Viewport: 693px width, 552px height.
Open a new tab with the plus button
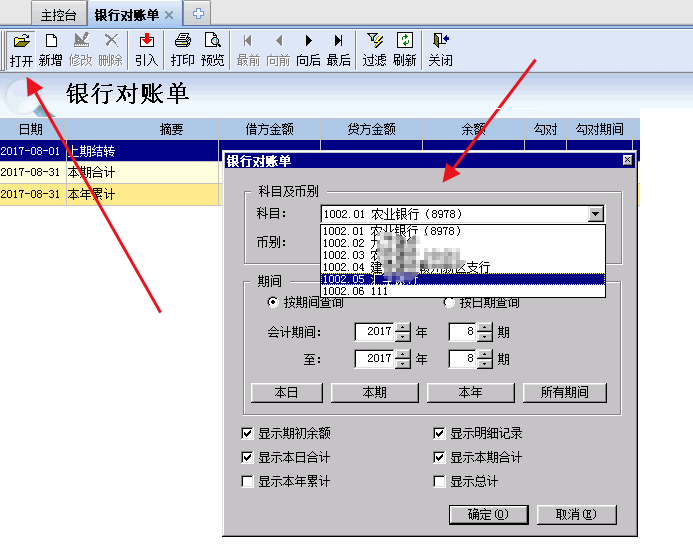199,14
